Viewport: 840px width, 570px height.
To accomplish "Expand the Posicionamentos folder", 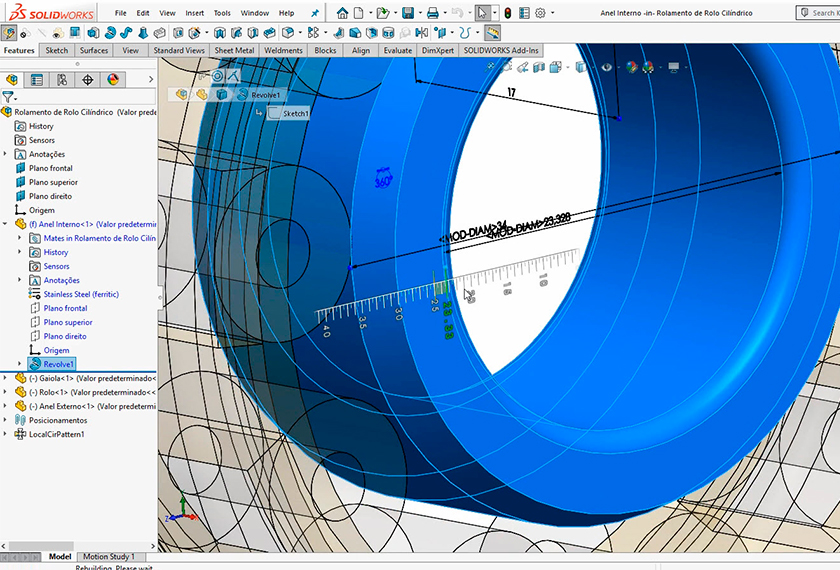I will [x=6, y=420].
